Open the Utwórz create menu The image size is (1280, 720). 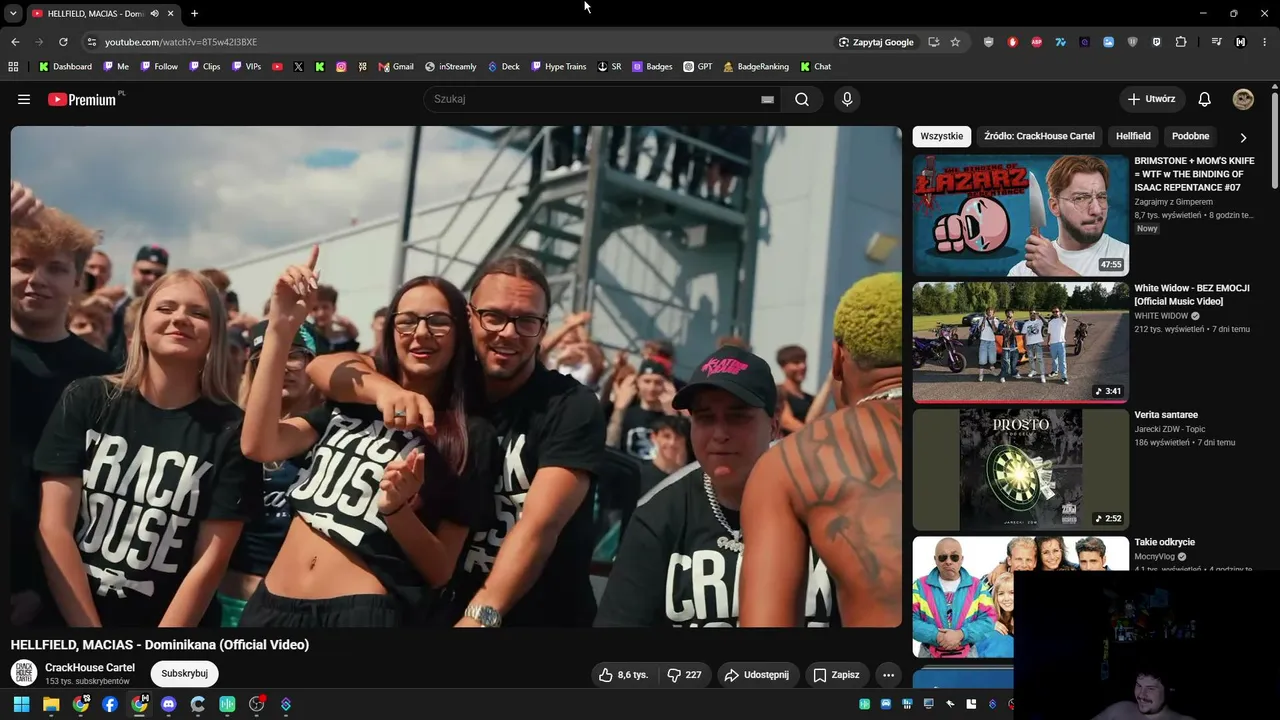(x=1152, y=99)
